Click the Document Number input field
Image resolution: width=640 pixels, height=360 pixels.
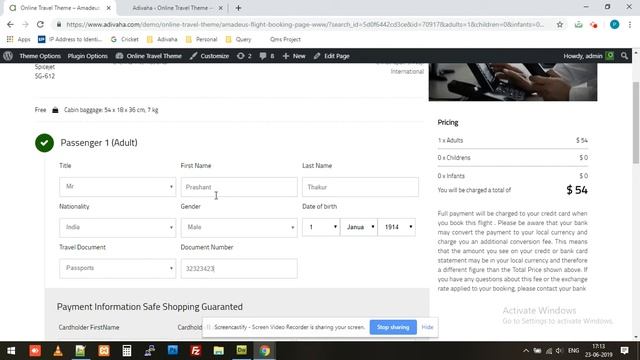239,268
